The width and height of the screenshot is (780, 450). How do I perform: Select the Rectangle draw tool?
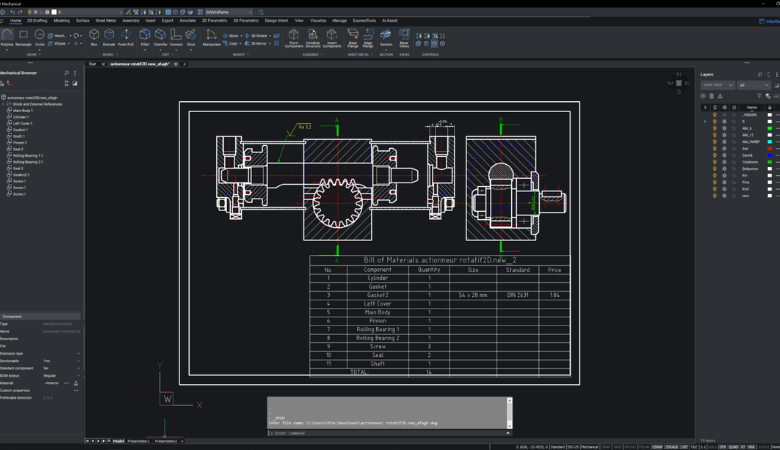pyautogui.click(x=23, y=38)
